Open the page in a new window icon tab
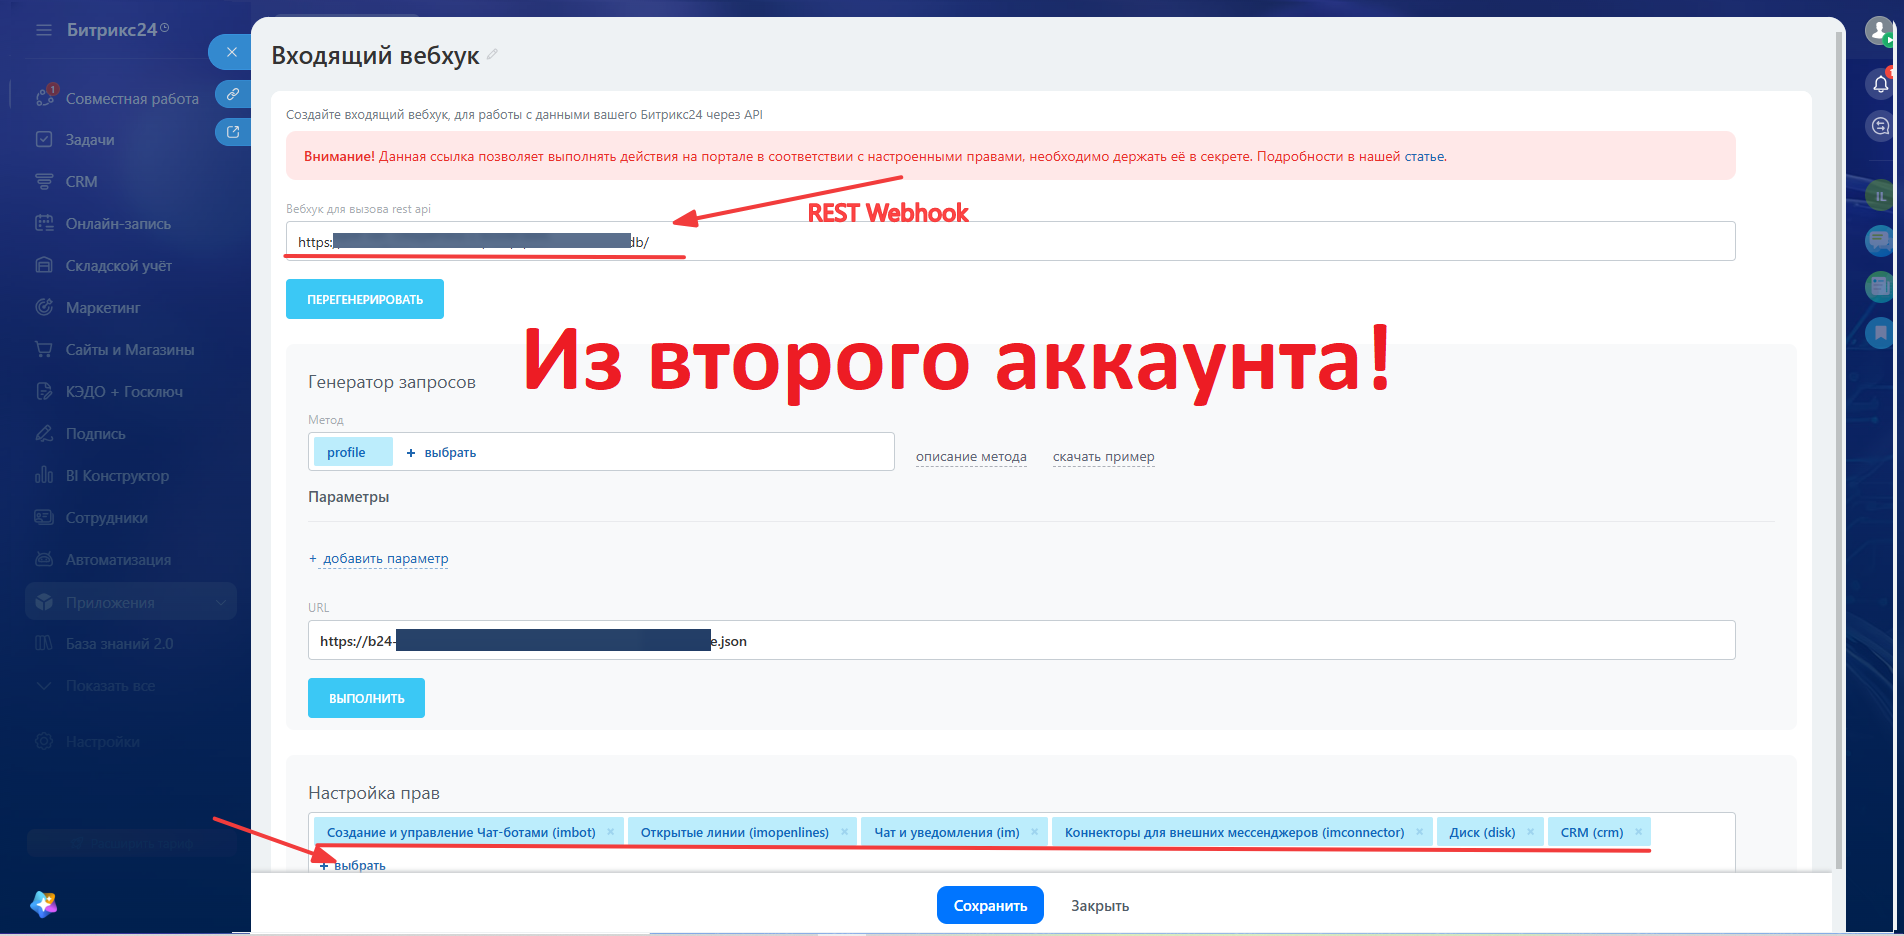 point(233,131)
